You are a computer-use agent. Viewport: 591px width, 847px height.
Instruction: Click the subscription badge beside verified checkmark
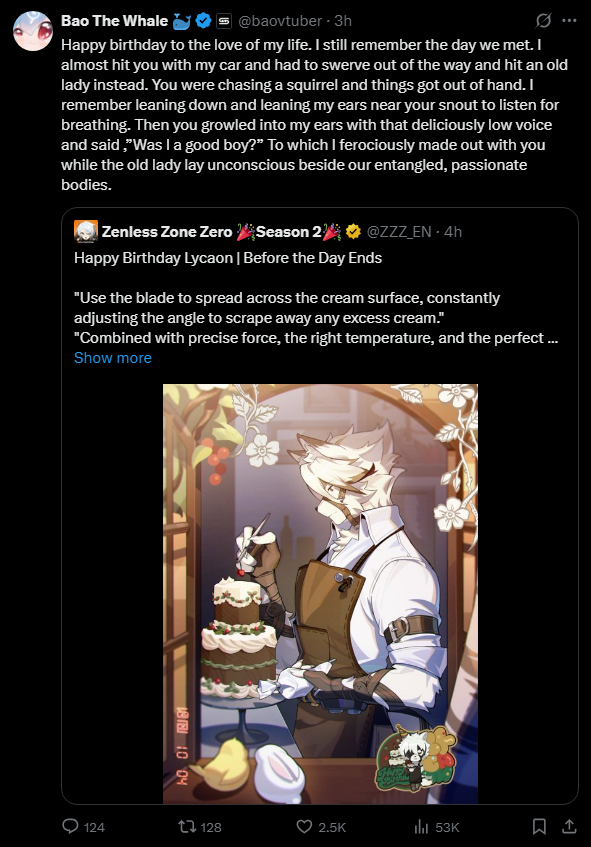(x=224, y=21)
